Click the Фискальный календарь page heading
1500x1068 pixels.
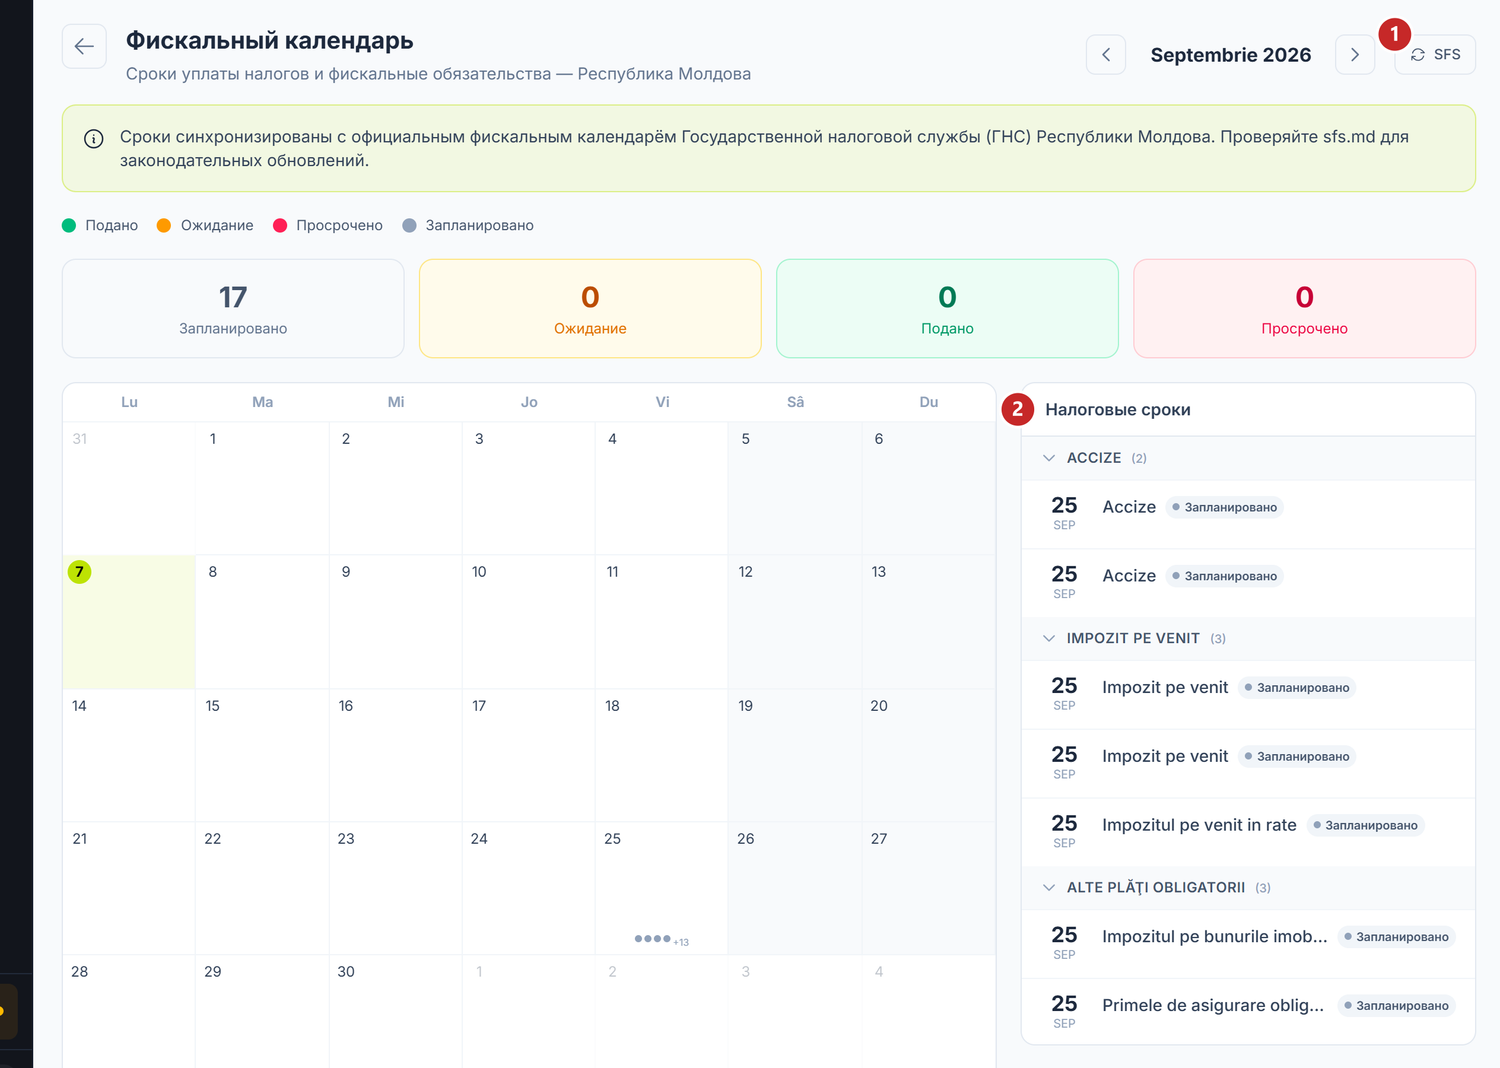coord(270,41)
